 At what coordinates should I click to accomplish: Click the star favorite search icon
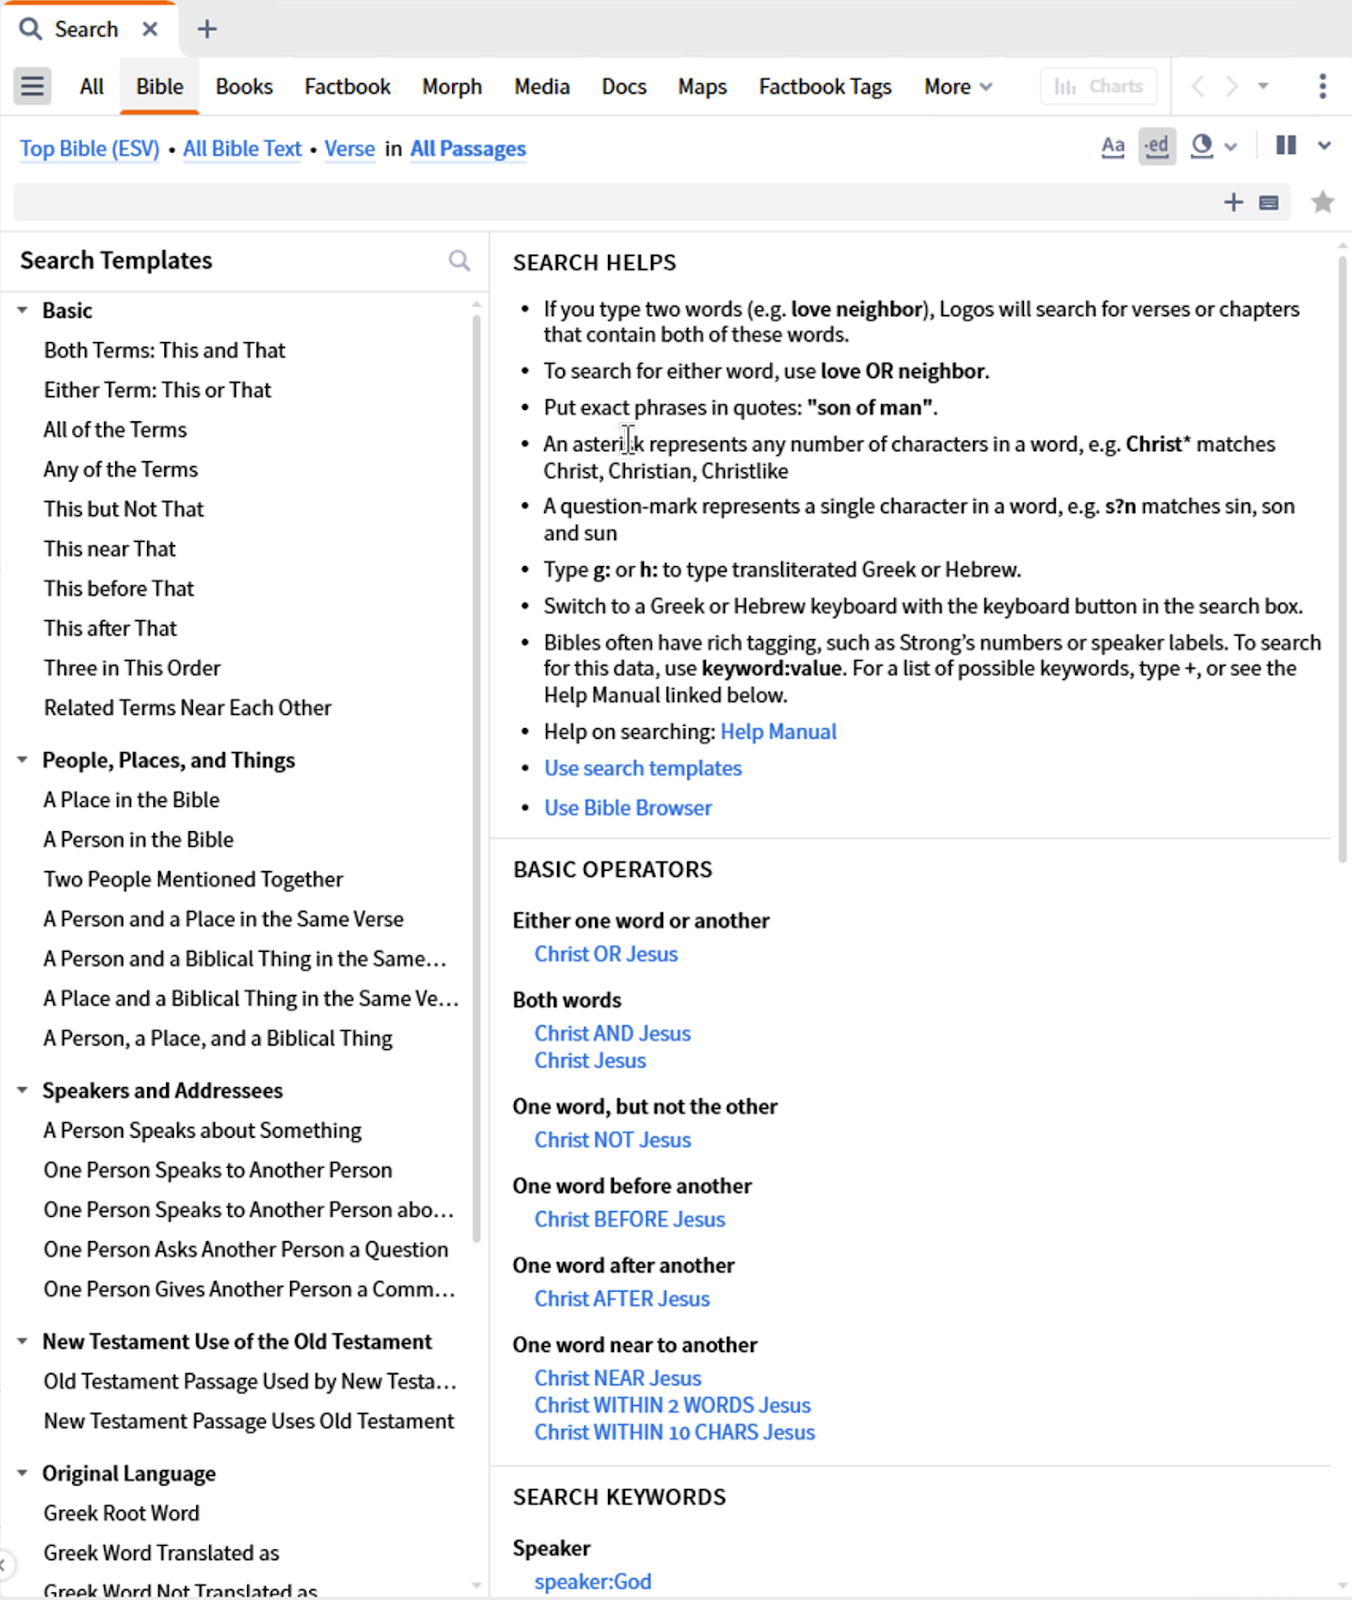coord(1322,202)
